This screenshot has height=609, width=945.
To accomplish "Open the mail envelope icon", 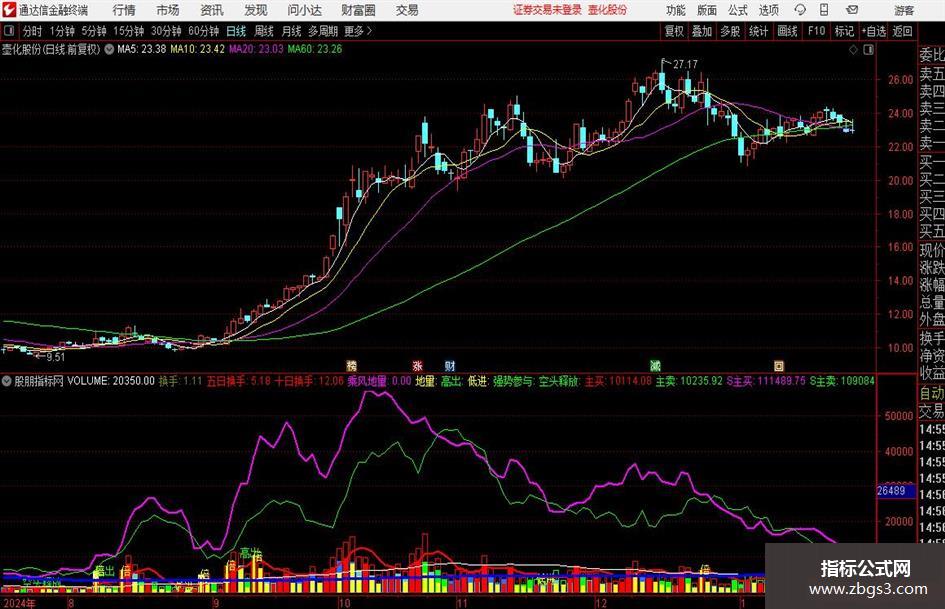I will (x=852, y=10).
